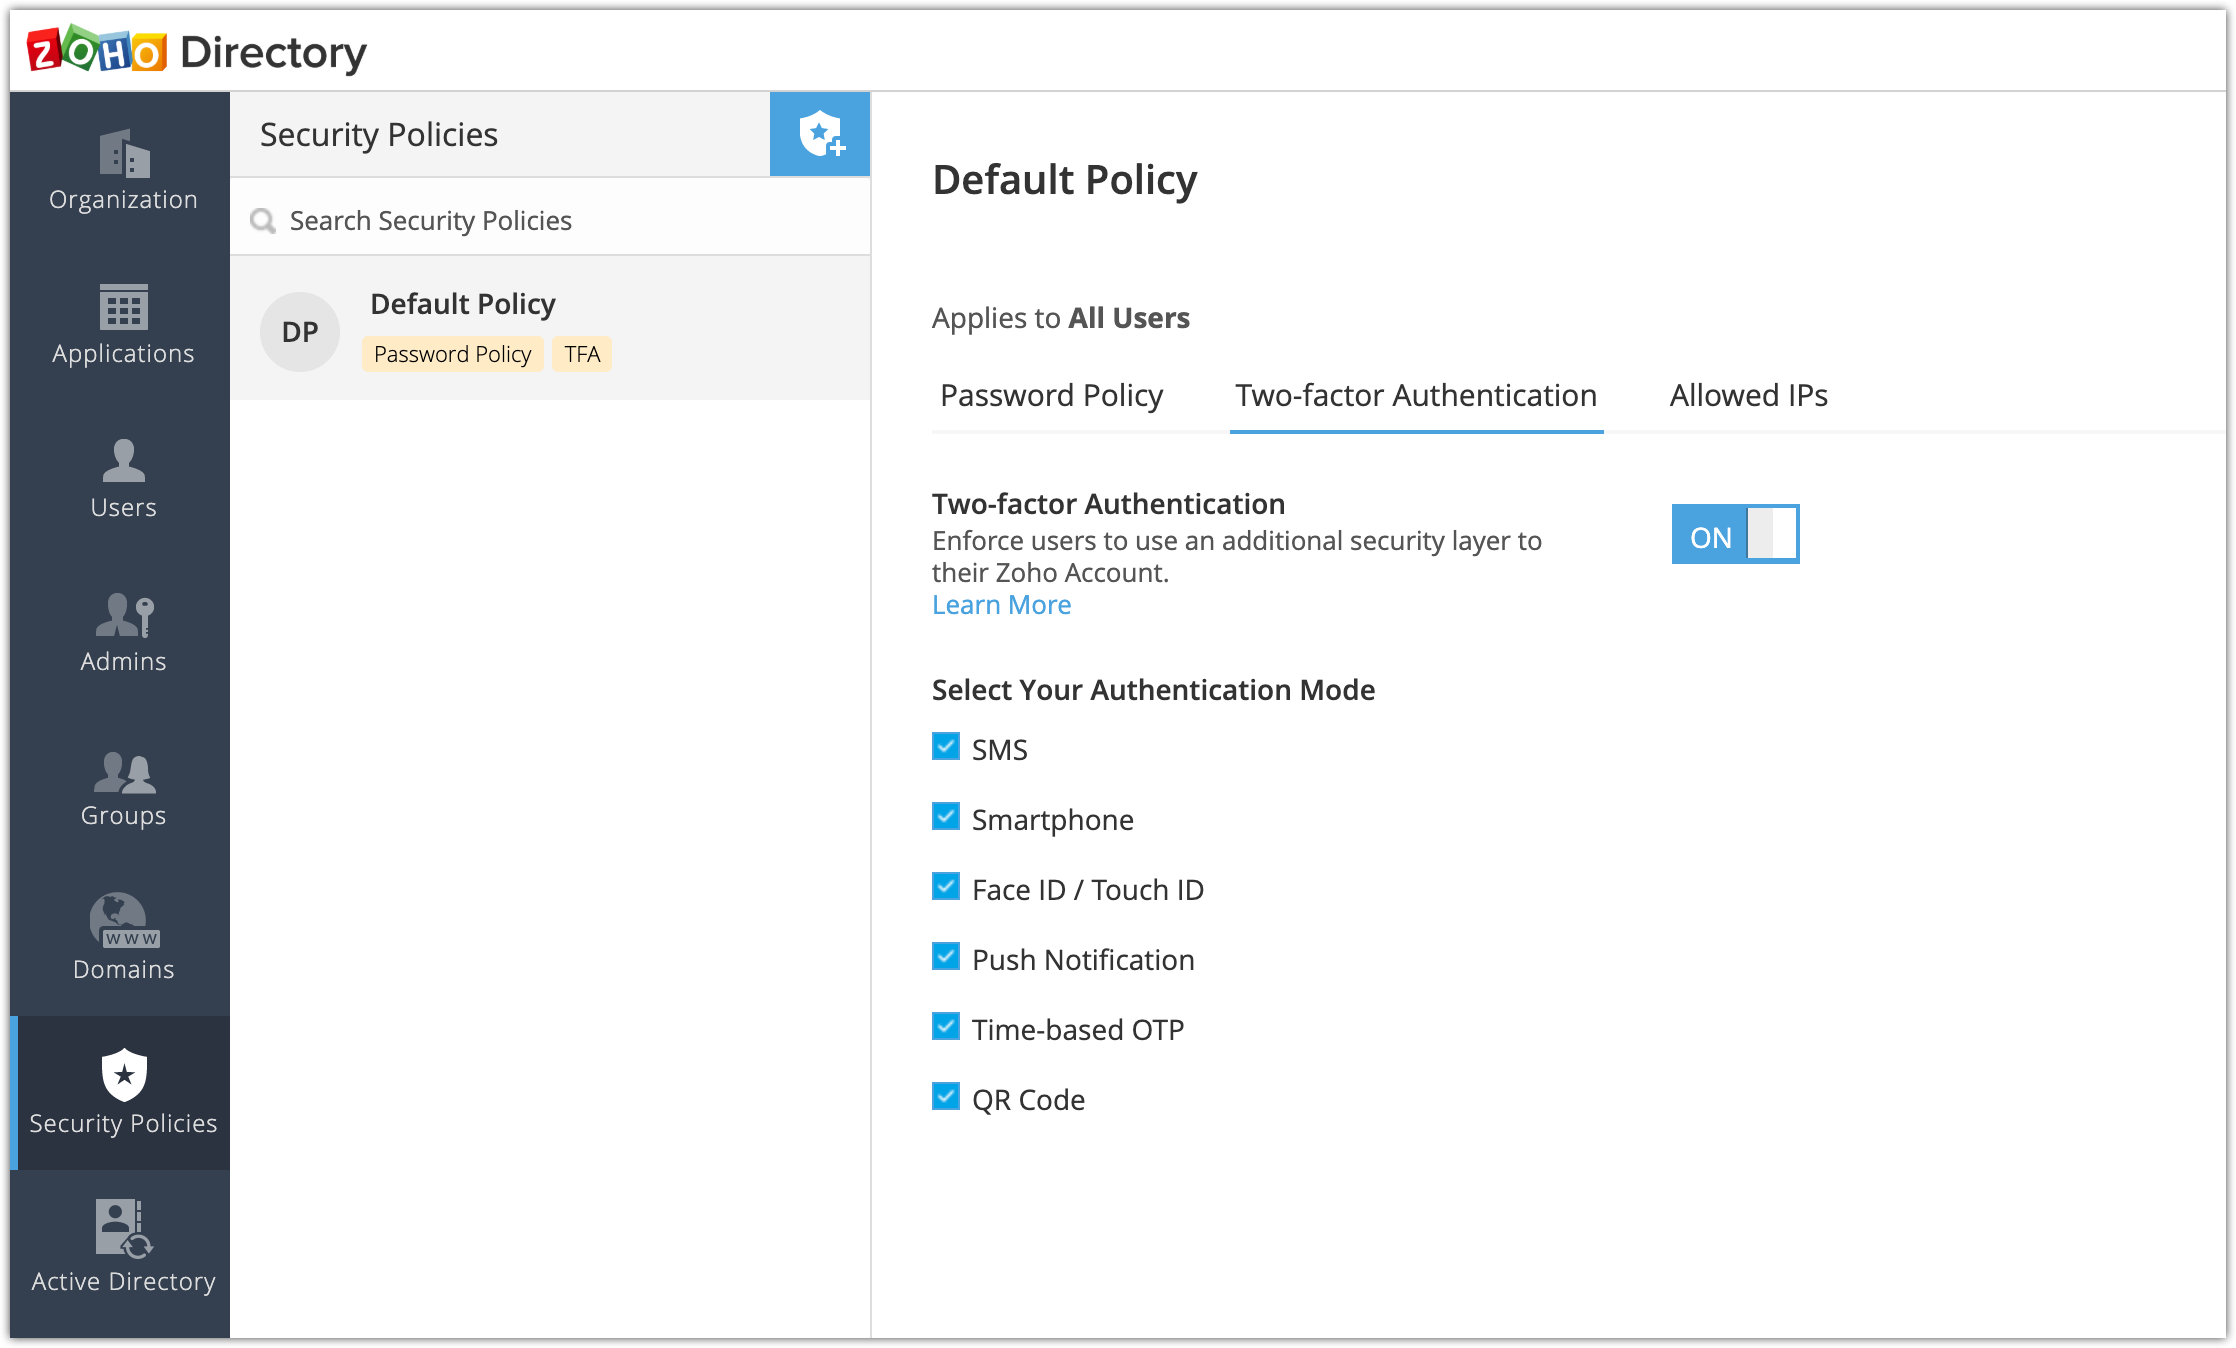Open the Organization sidebar section
The height and width of the screenshot is (1348, 2236).
123,170
